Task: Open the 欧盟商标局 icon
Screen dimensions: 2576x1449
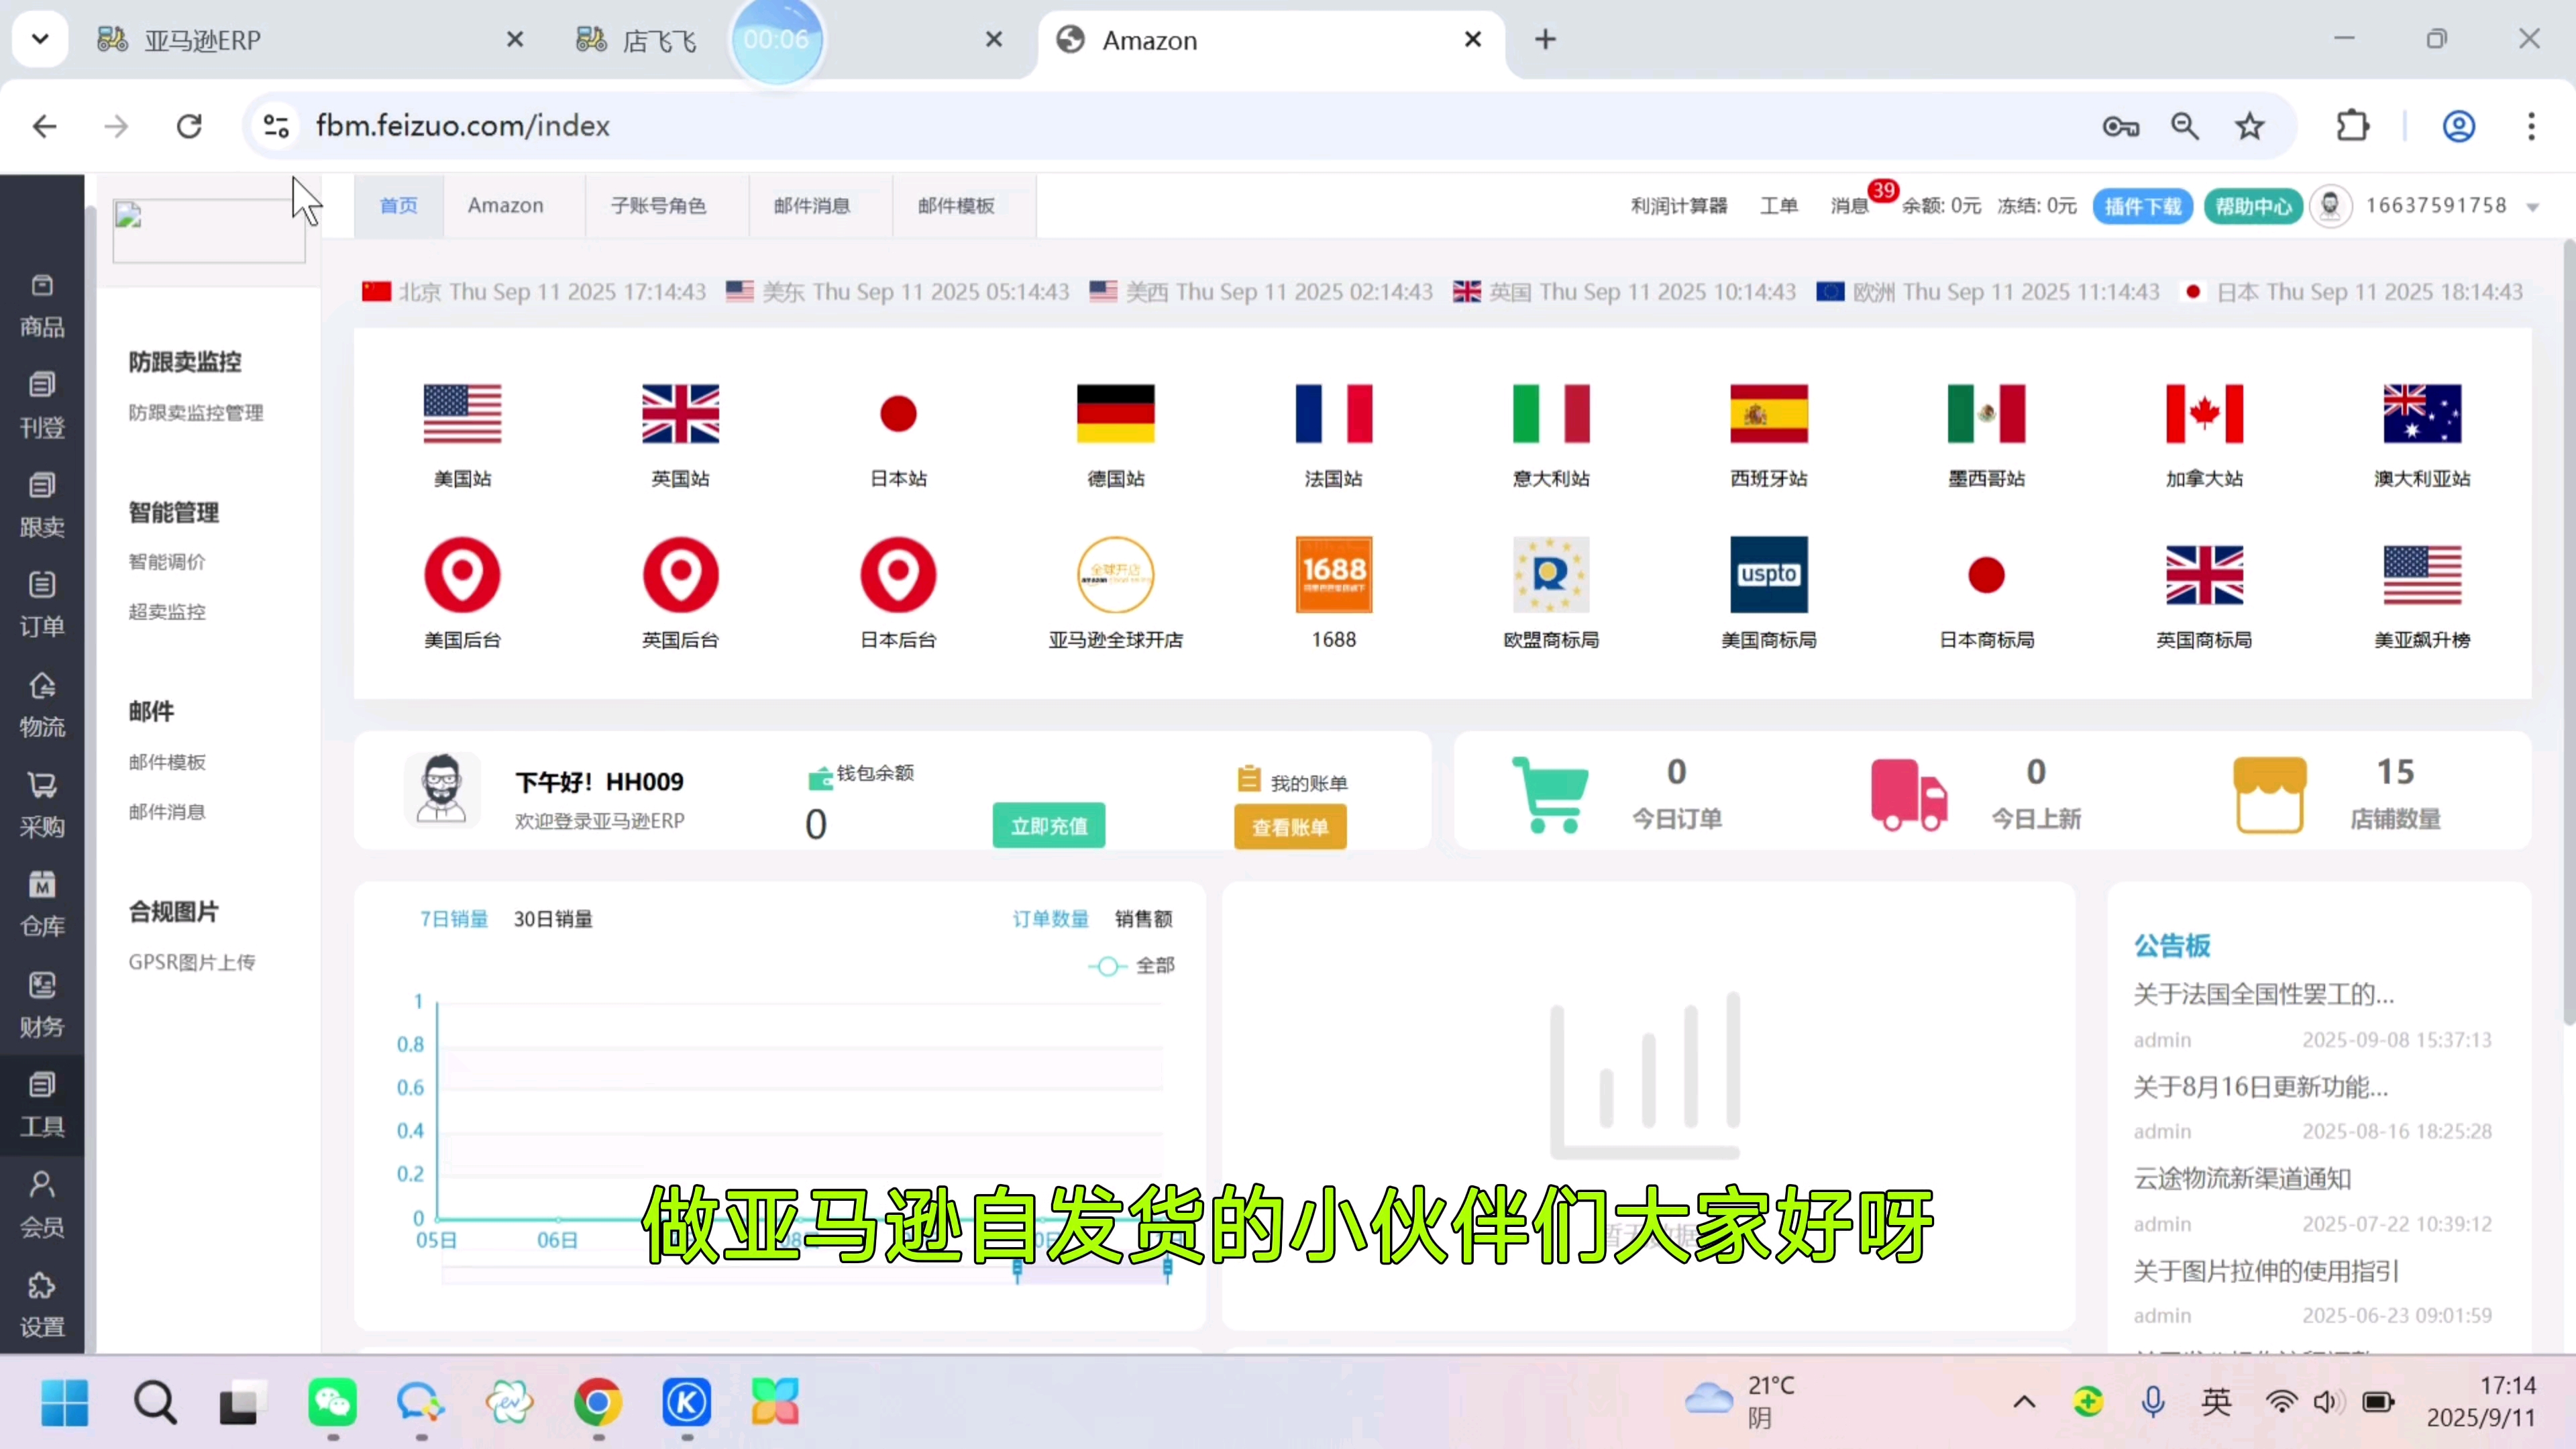Action: pos(1551,575)
